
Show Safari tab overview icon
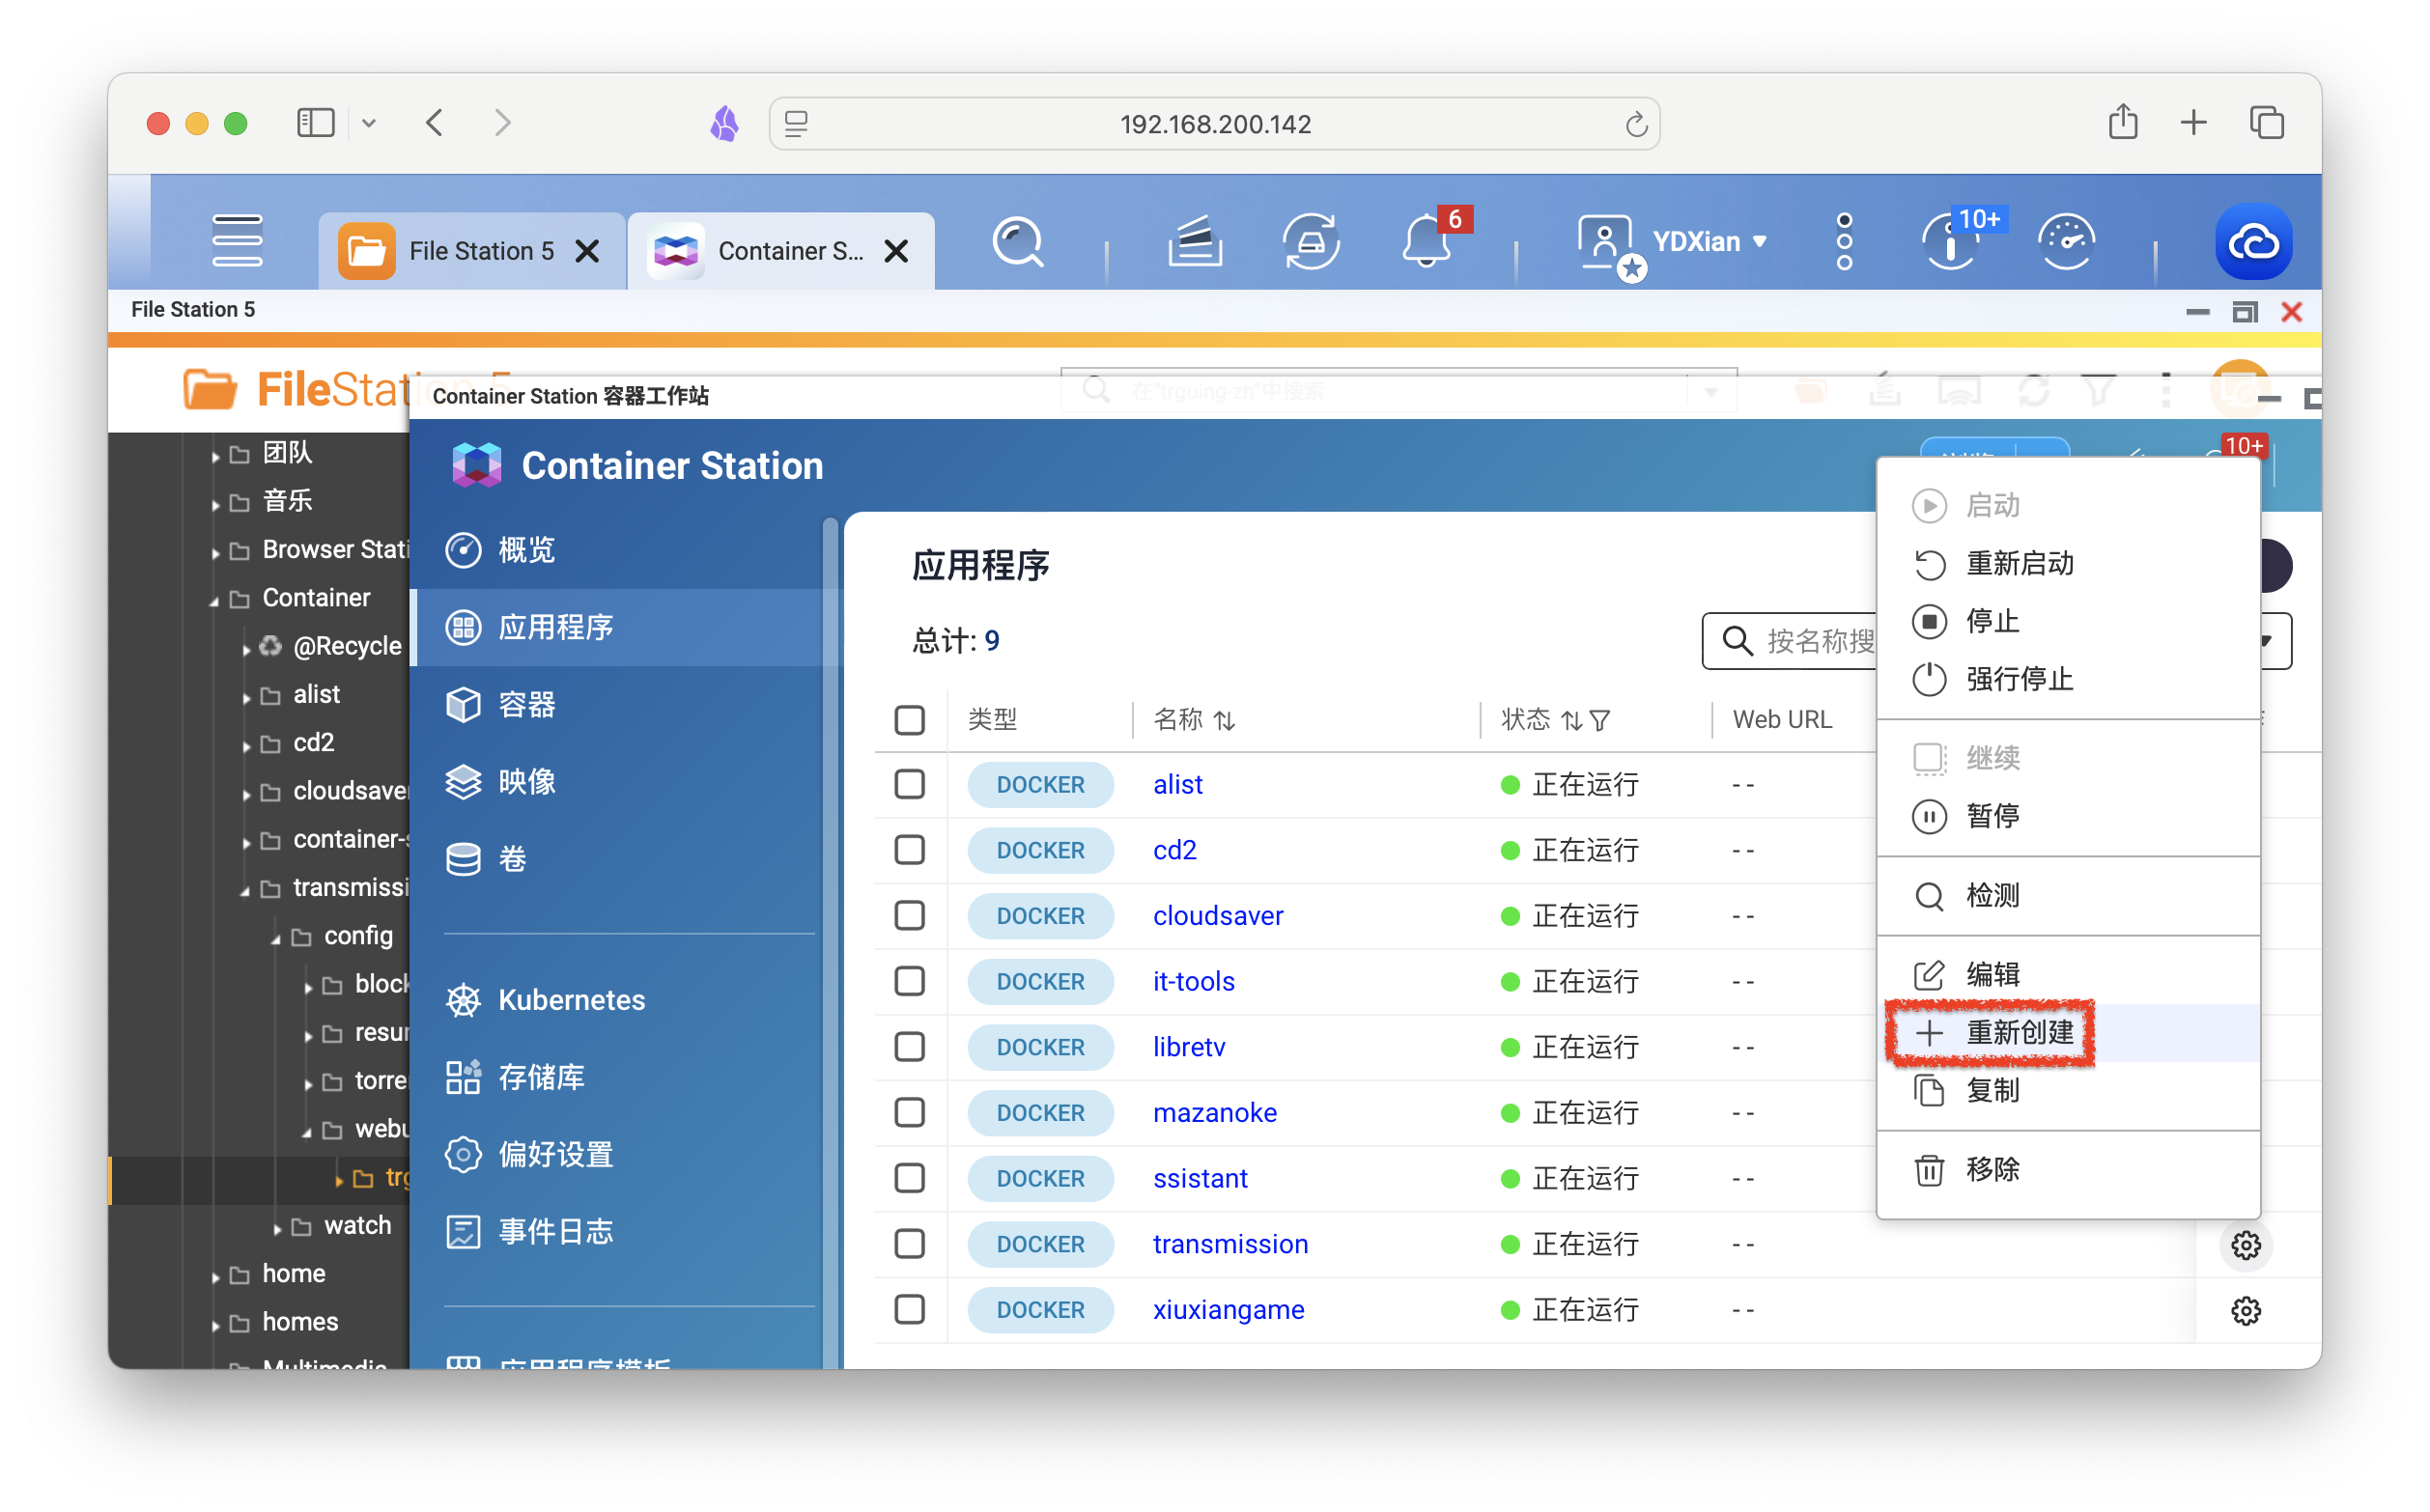click(x=2266, y=123)
